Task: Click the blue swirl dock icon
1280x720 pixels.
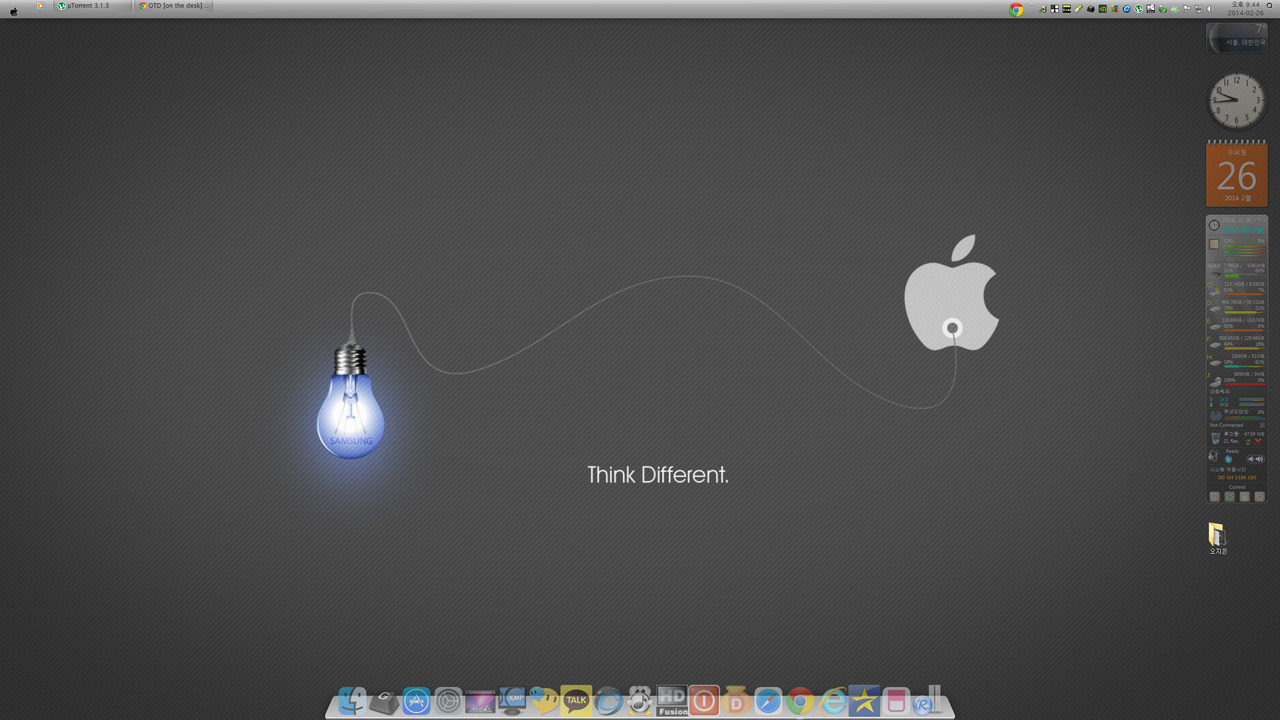Action: 608,702
